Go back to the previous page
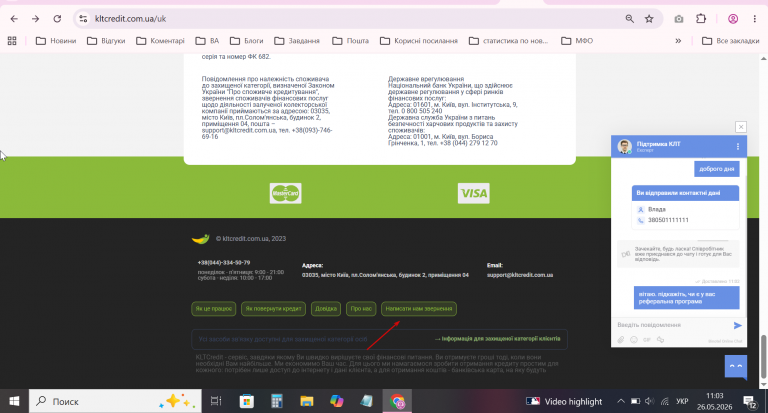The image size is (768, 413). pos(14,19)
